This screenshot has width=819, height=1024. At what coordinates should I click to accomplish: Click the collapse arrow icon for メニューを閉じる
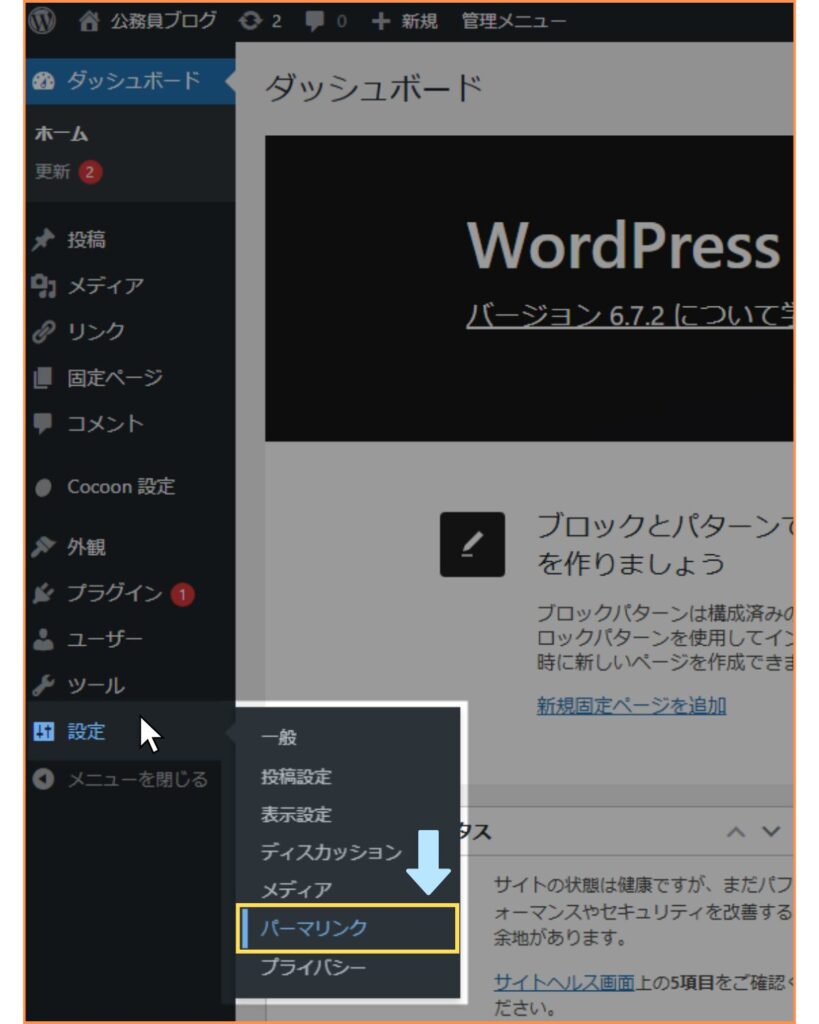click(x=43, y=778)
